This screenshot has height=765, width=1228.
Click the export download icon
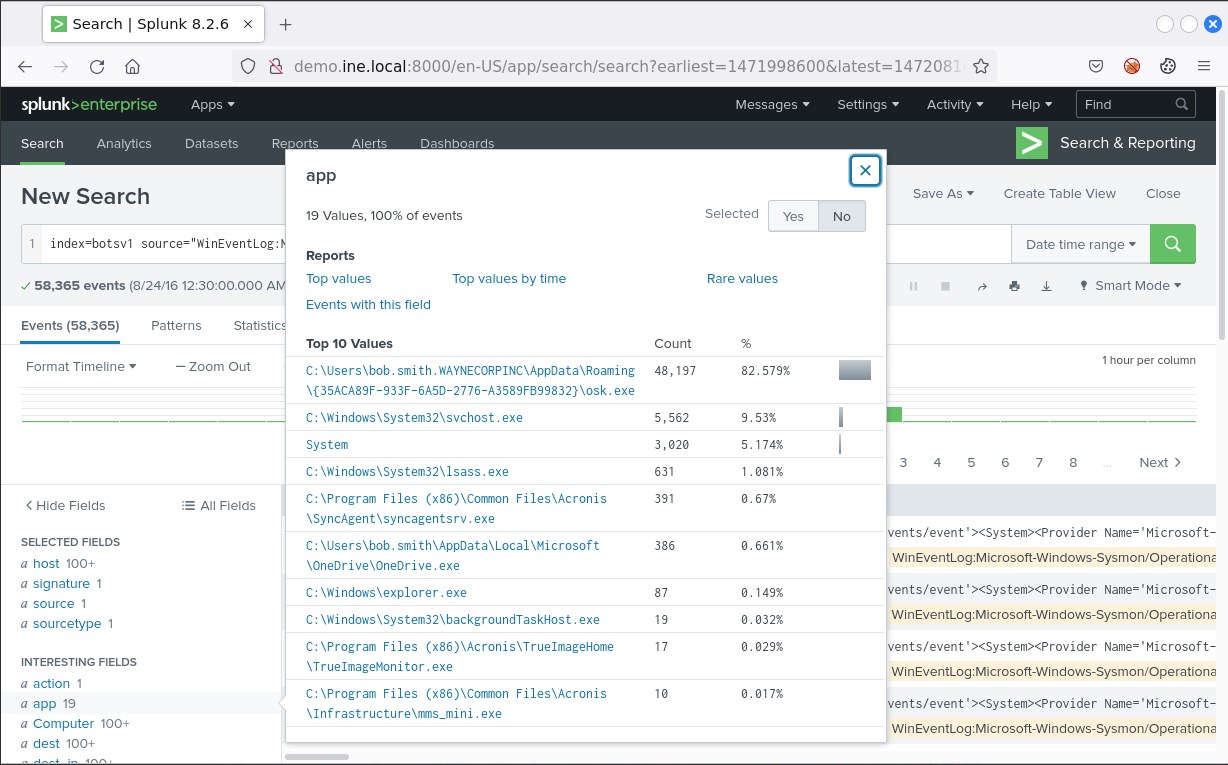coord(1046,286)
